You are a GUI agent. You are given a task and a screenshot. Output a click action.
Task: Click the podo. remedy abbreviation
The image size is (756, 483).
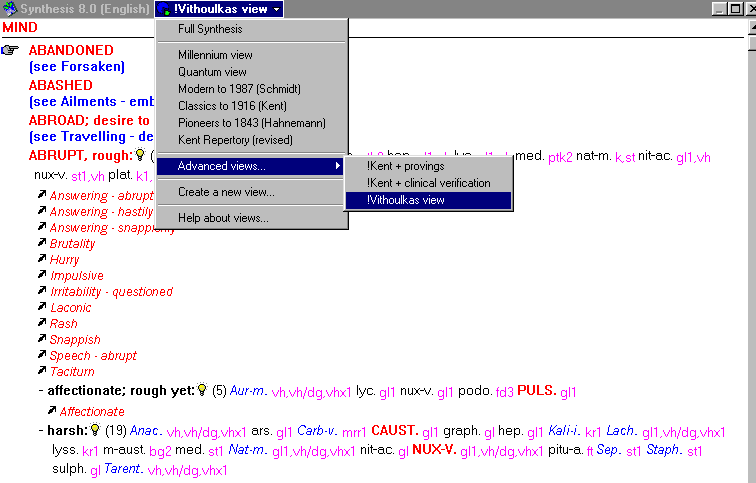[475, 390]
